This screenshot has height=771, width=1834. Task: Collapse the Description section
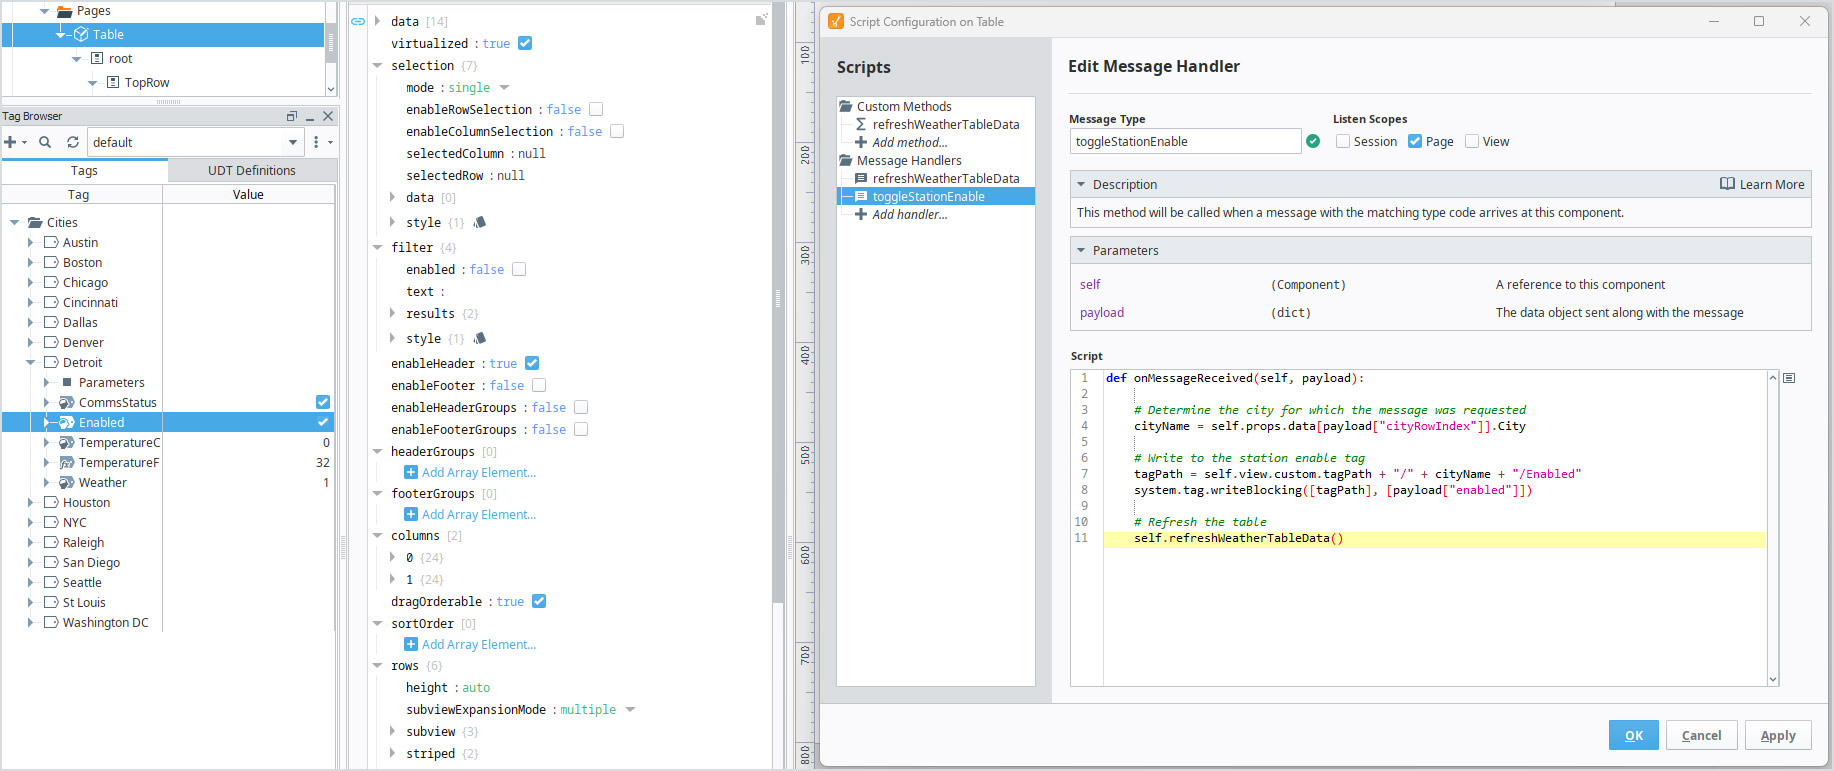[1081, 184]
